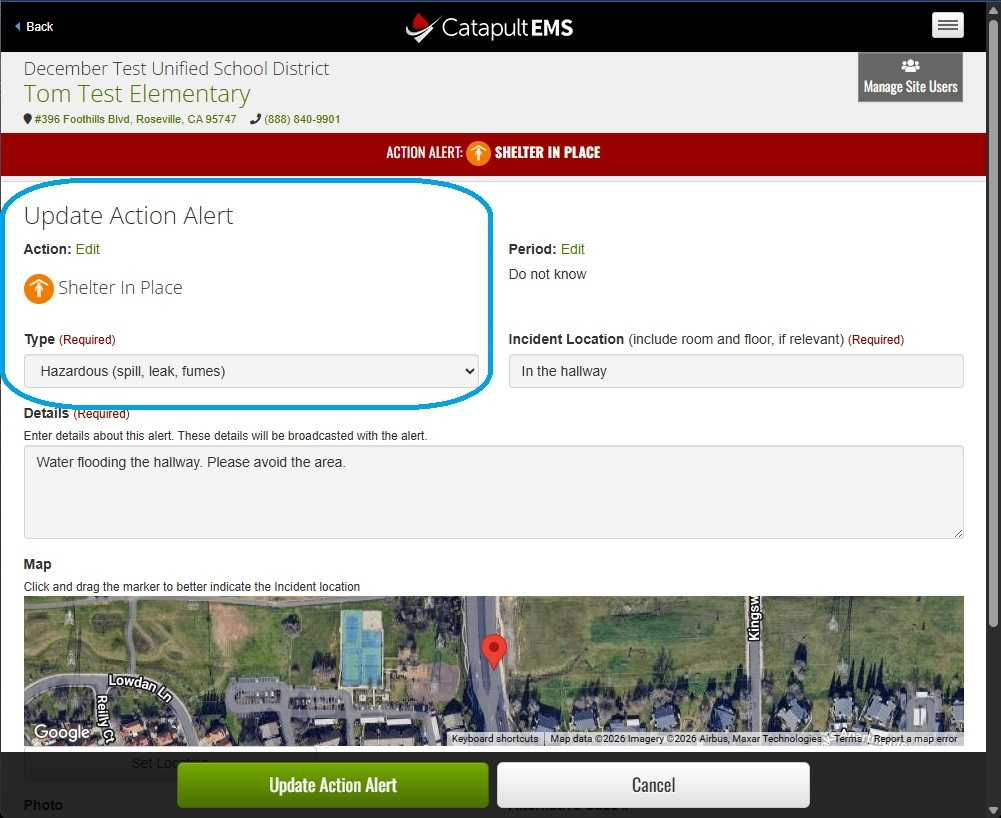
Task: Click the address location pin icon
Action: [x=27, y=119]
